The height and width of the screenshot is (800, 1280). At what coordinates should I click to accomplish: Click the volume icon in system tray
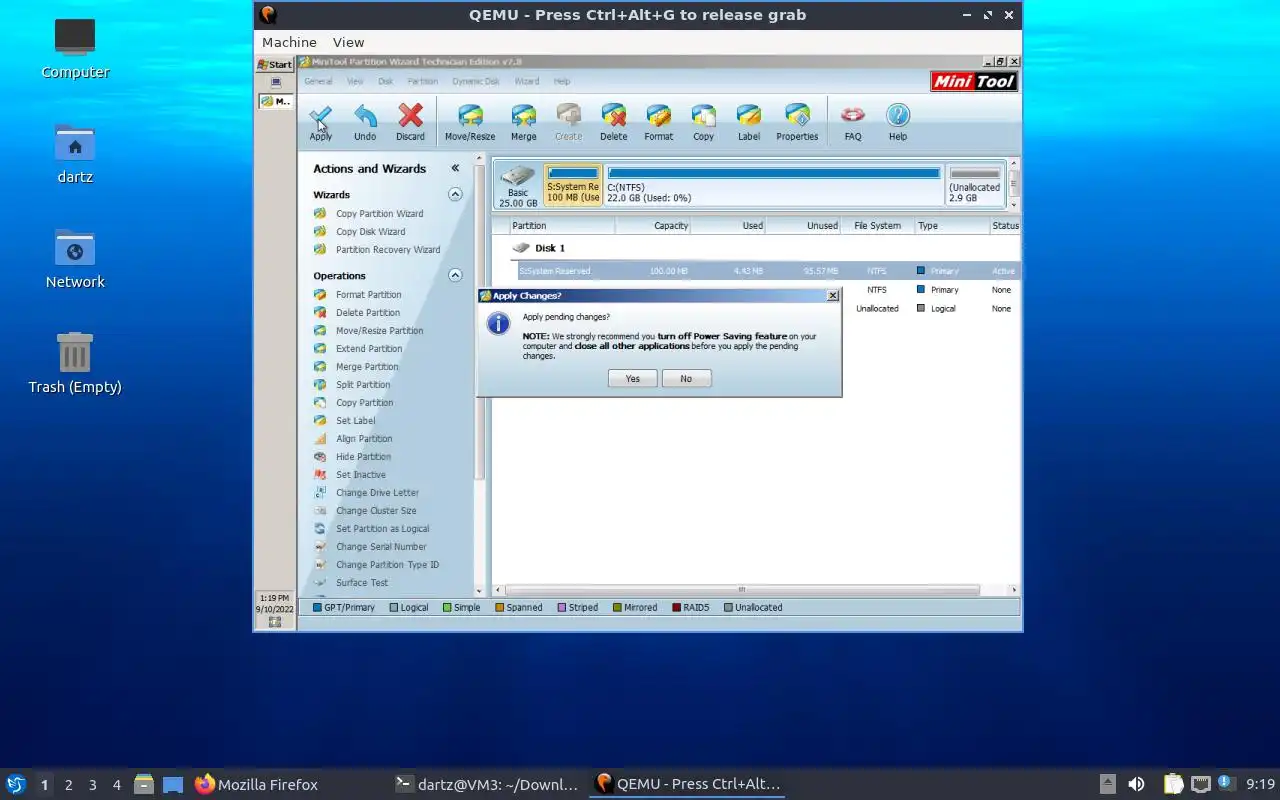point(1136,785)
